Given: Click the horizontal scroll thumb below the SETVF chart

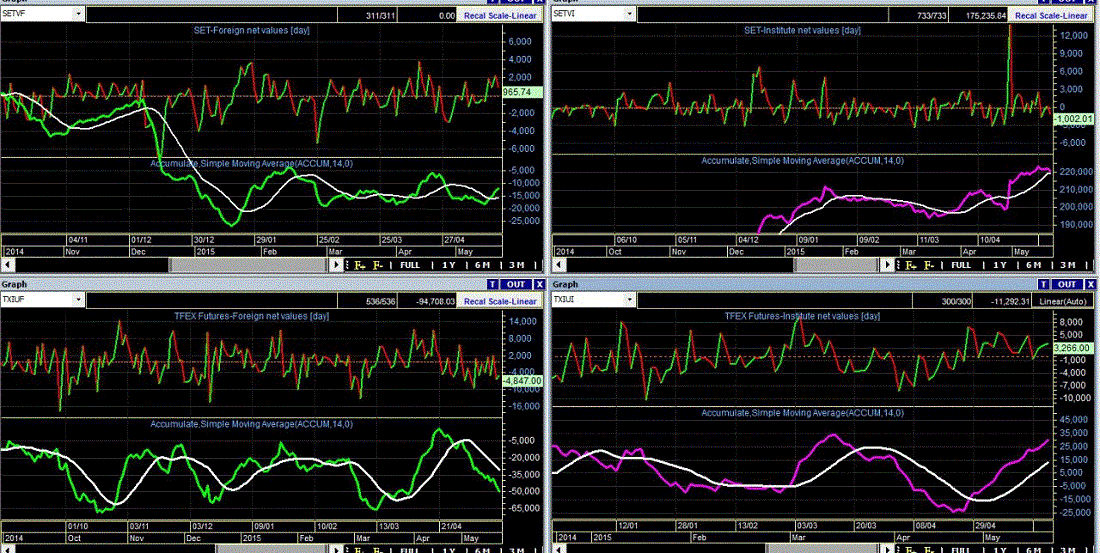Looking at the screenshot, I should (x=248, y=265).
